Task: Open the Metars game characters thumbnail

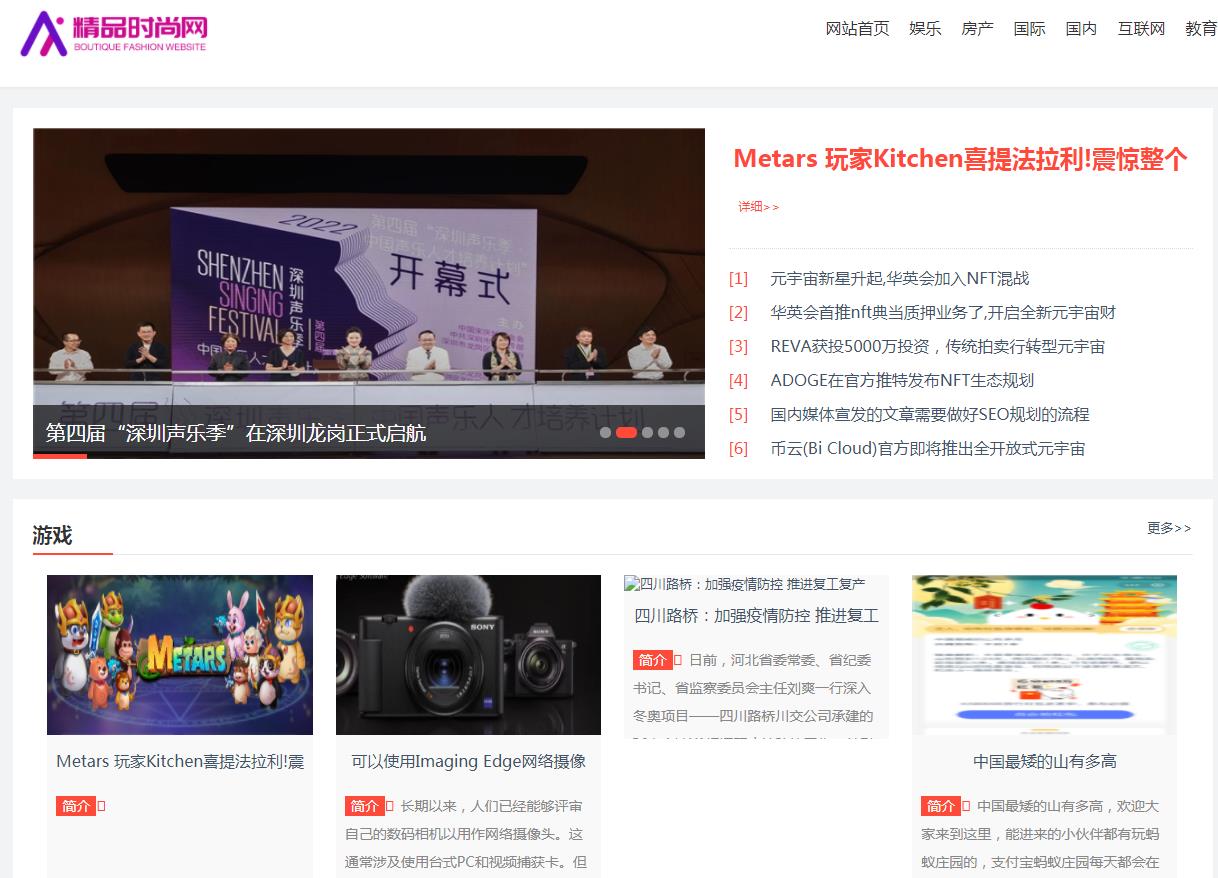Action: pyautogui.click(x=180, y=655)
